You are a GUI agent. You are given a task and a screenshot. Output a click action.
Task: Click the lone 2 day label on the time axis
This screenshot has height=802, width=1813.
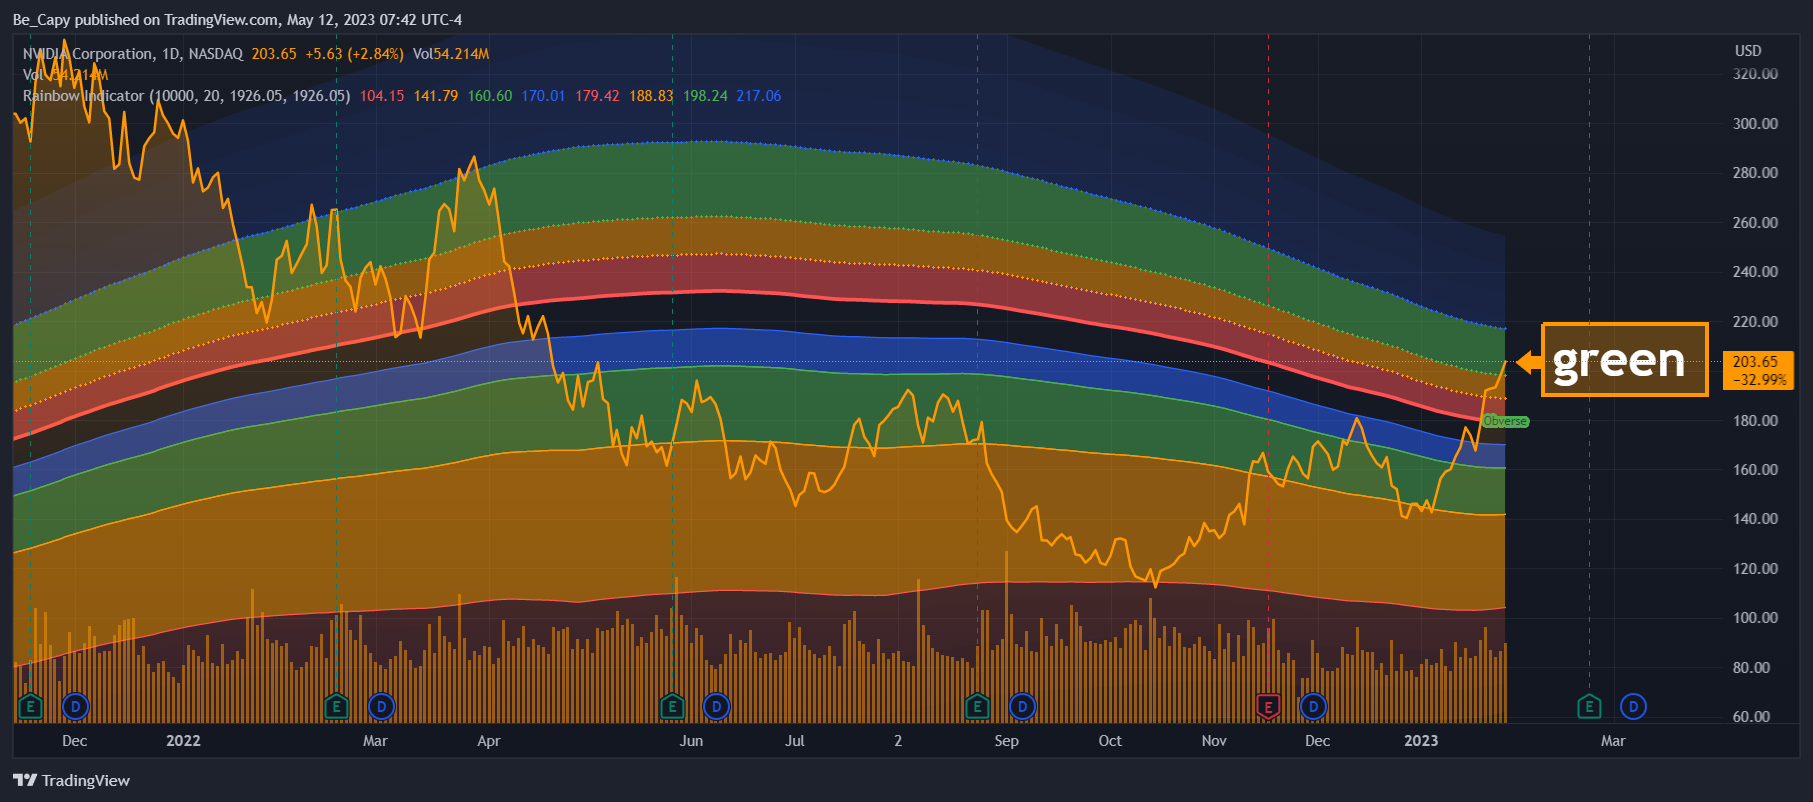(x=898, y=741)
